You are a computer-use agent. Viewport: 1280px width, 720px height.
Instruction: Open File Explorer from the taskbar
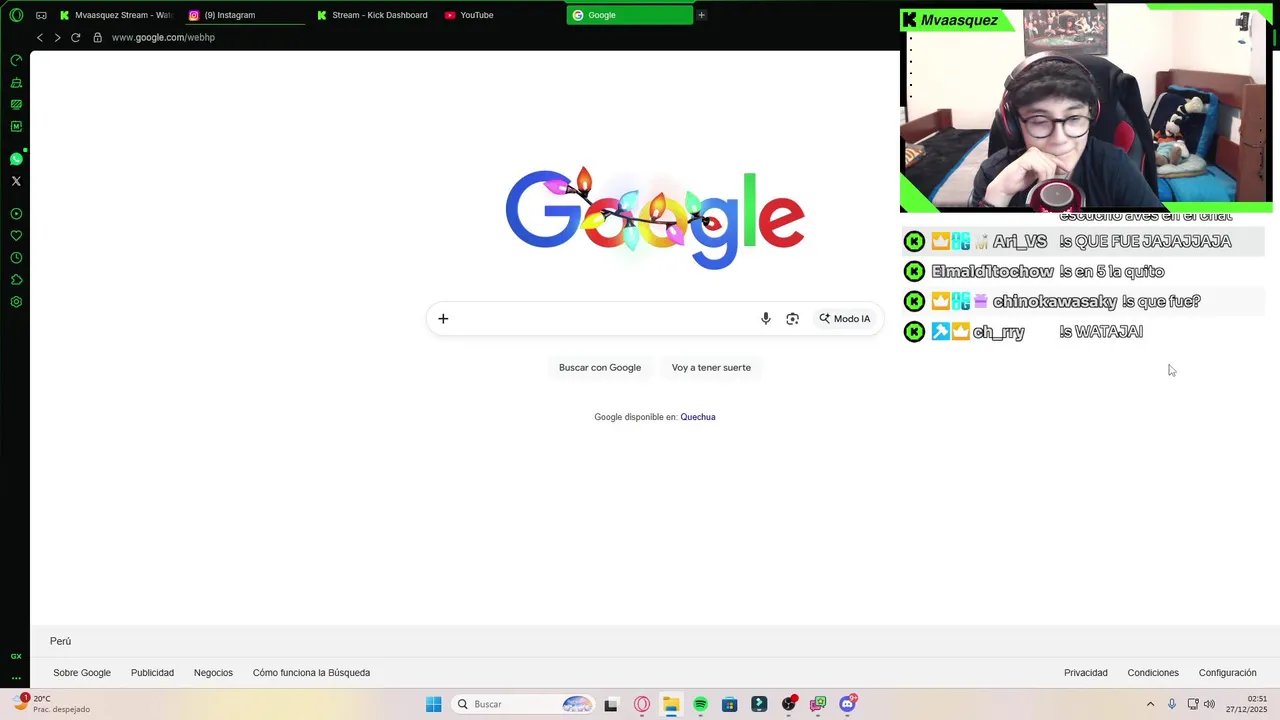click(671, 704)
